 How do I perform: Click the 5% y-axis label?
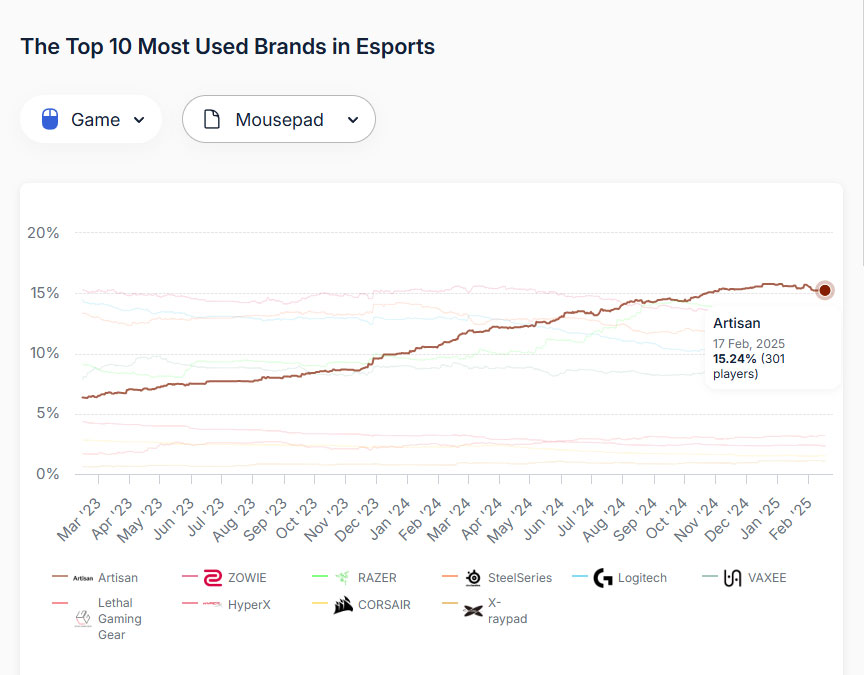point(47,413)
